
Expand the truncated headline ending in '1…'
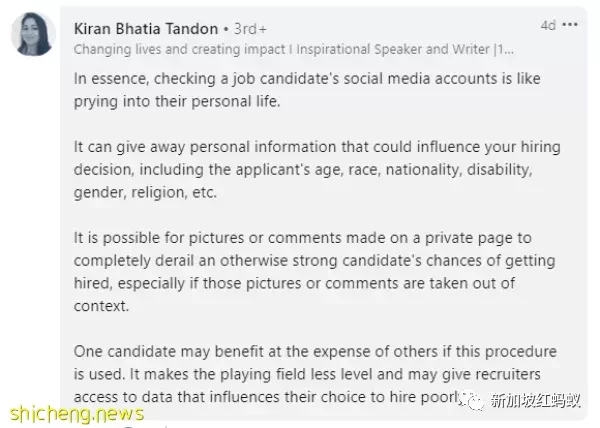505,49
